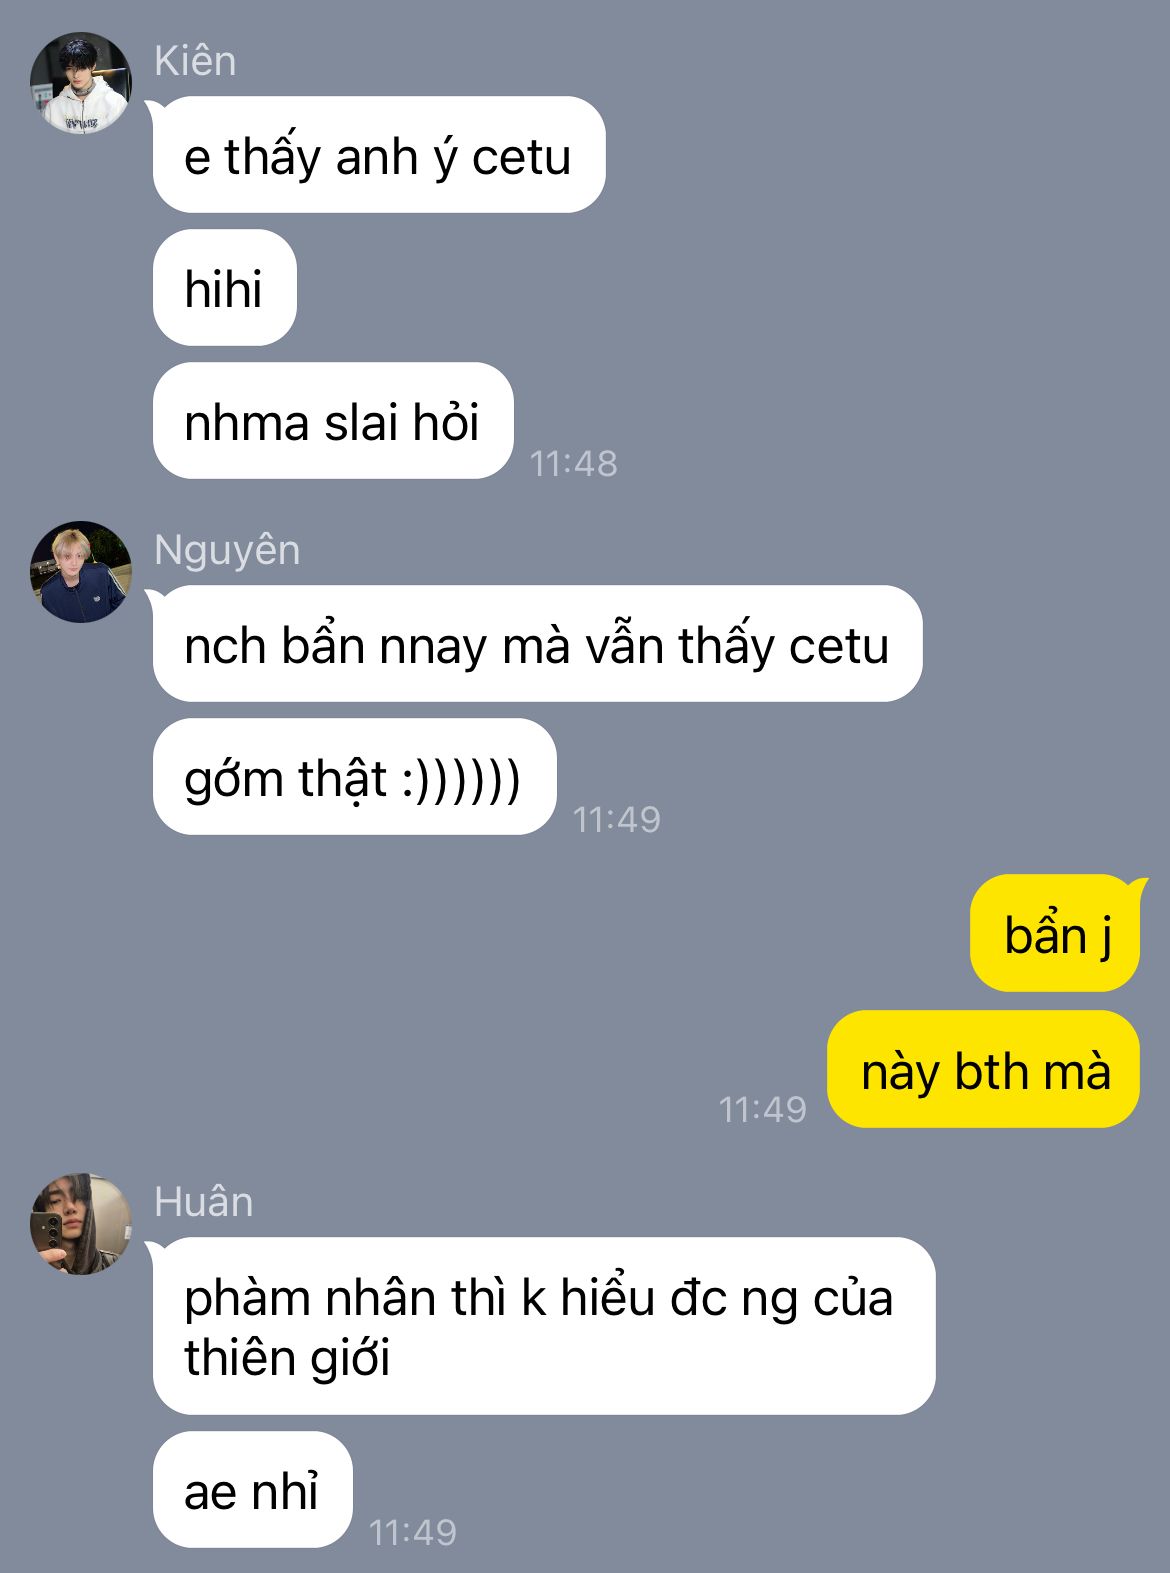Image resolution: width=1170 pixels, height=1573 pixels.
Task: Select the 'gớm thật :))))))' bubble
Action: click(x=354, y=777)
